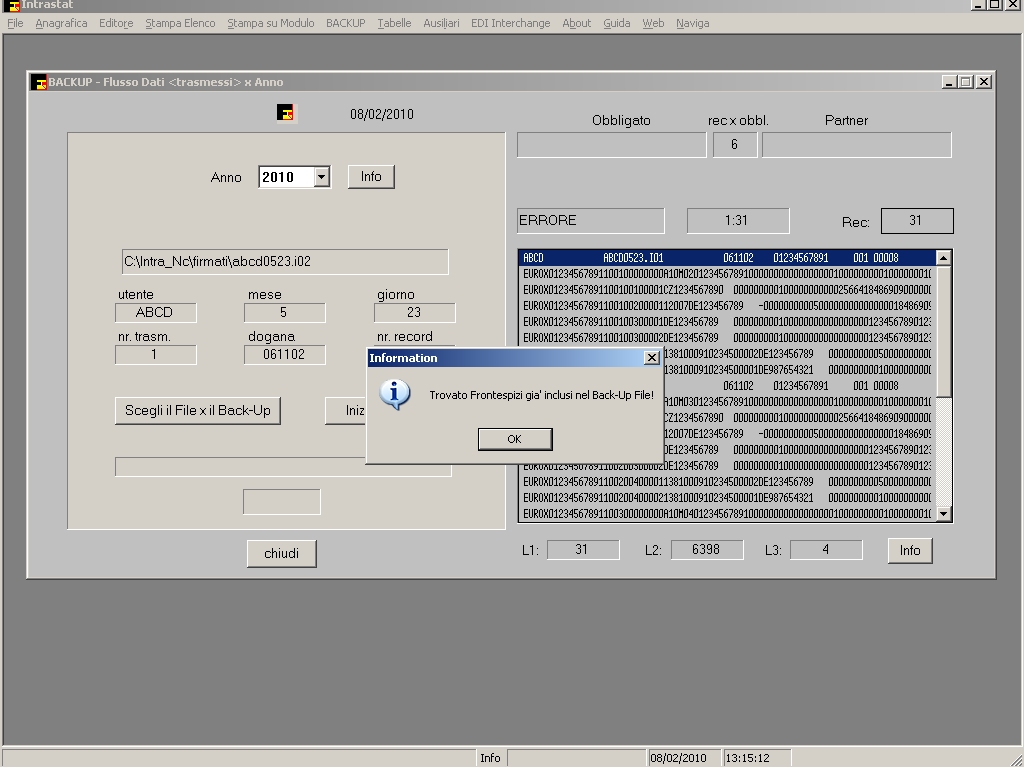Viewport: 1024px width, 768px height.
Task: Click the Partner field
Action: 857,145
